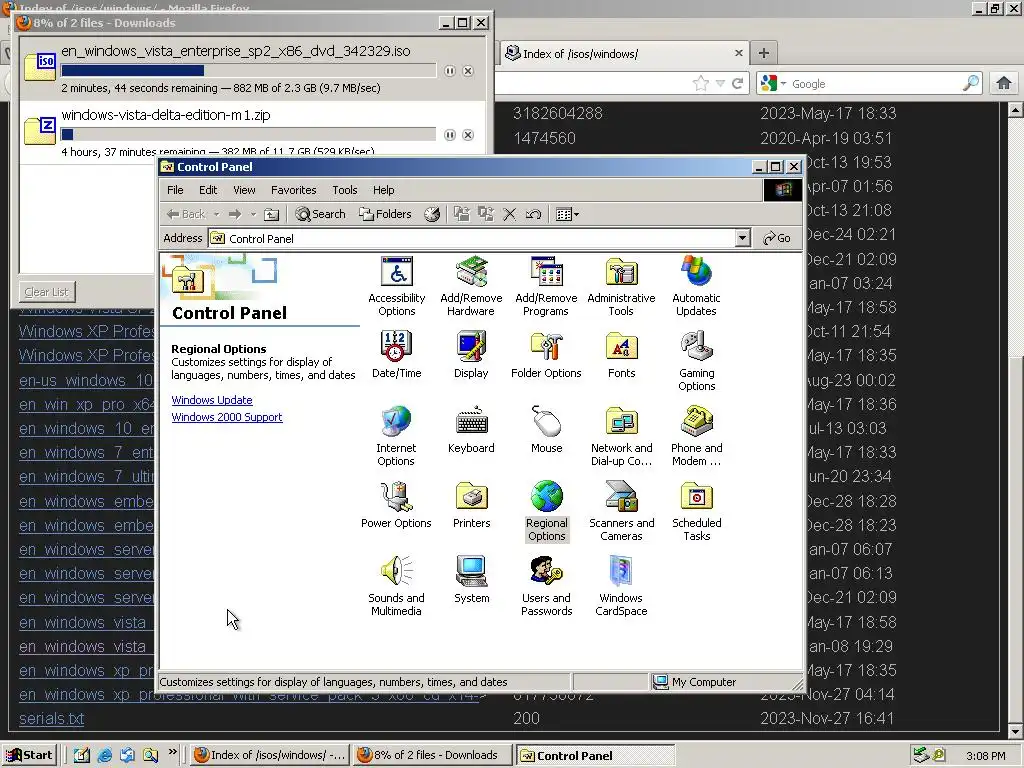Open the Fonts folder icon

click(x=621, y=355)
